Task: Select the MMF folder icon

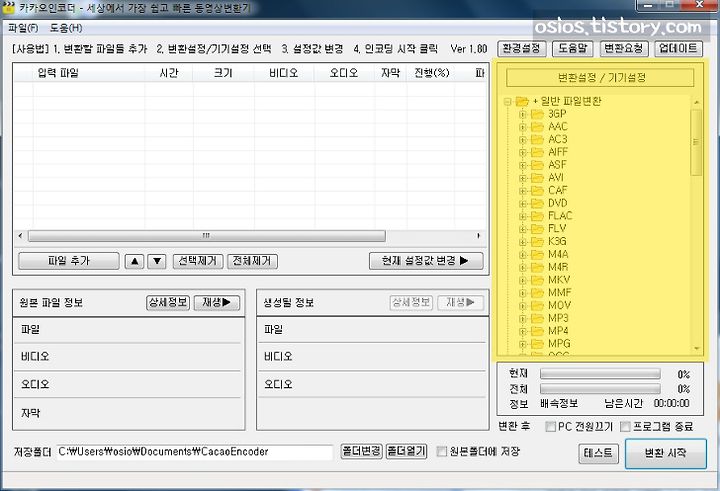Action: [x=537, y=293]
